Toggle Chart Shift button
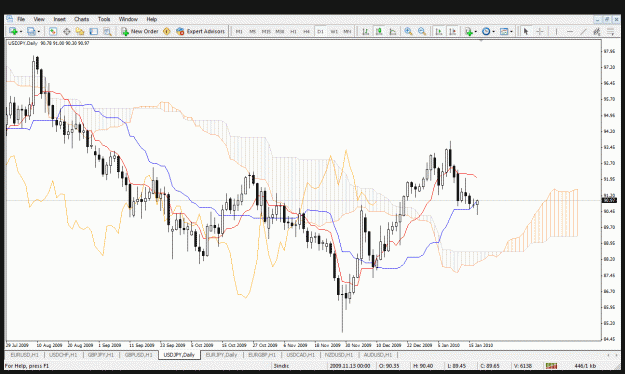 [x=452, y=31]
